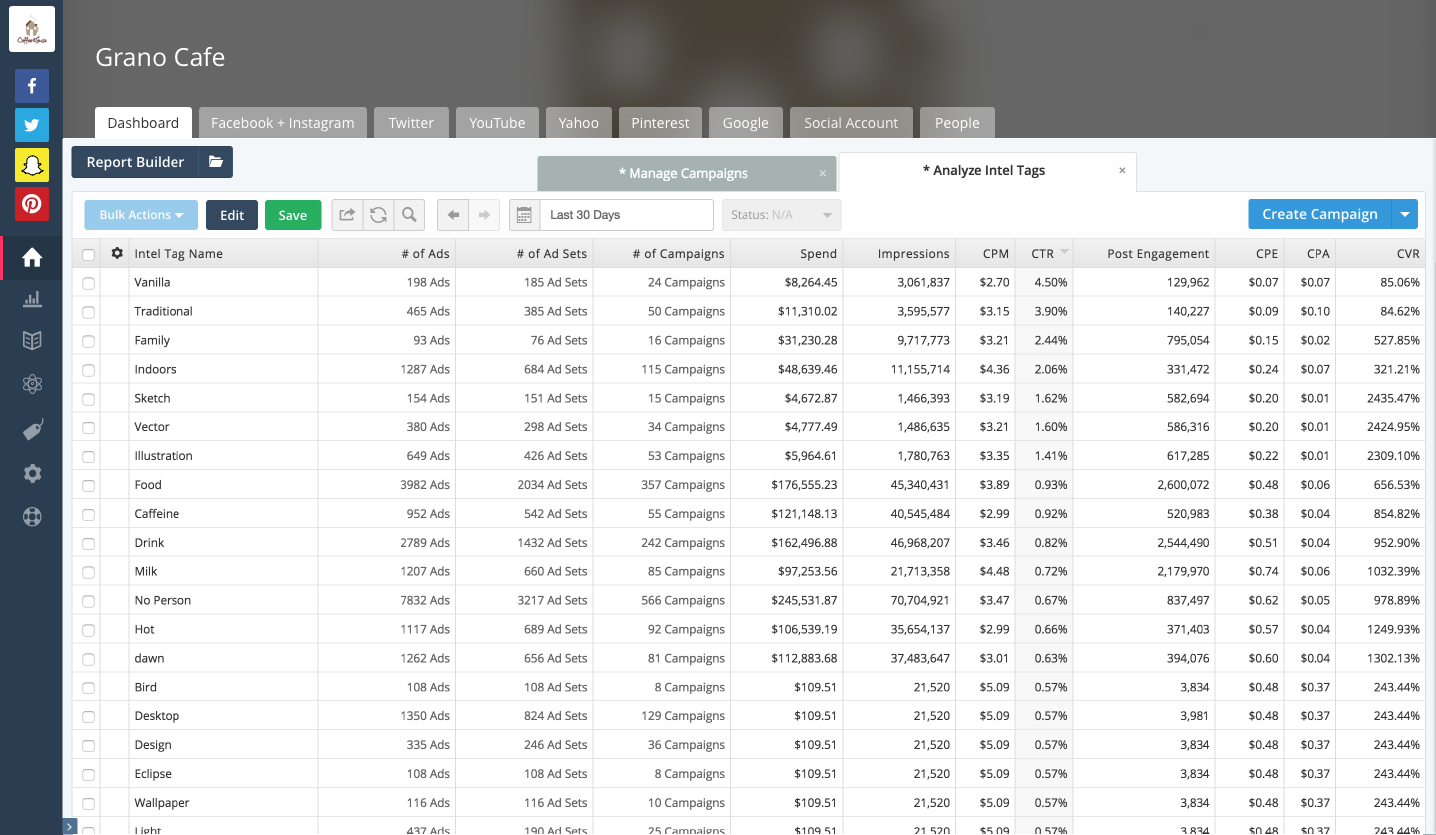This screenshot has width=1436, height=835.
Task: Close the Manage Campaigns tab
Action: 823,173
